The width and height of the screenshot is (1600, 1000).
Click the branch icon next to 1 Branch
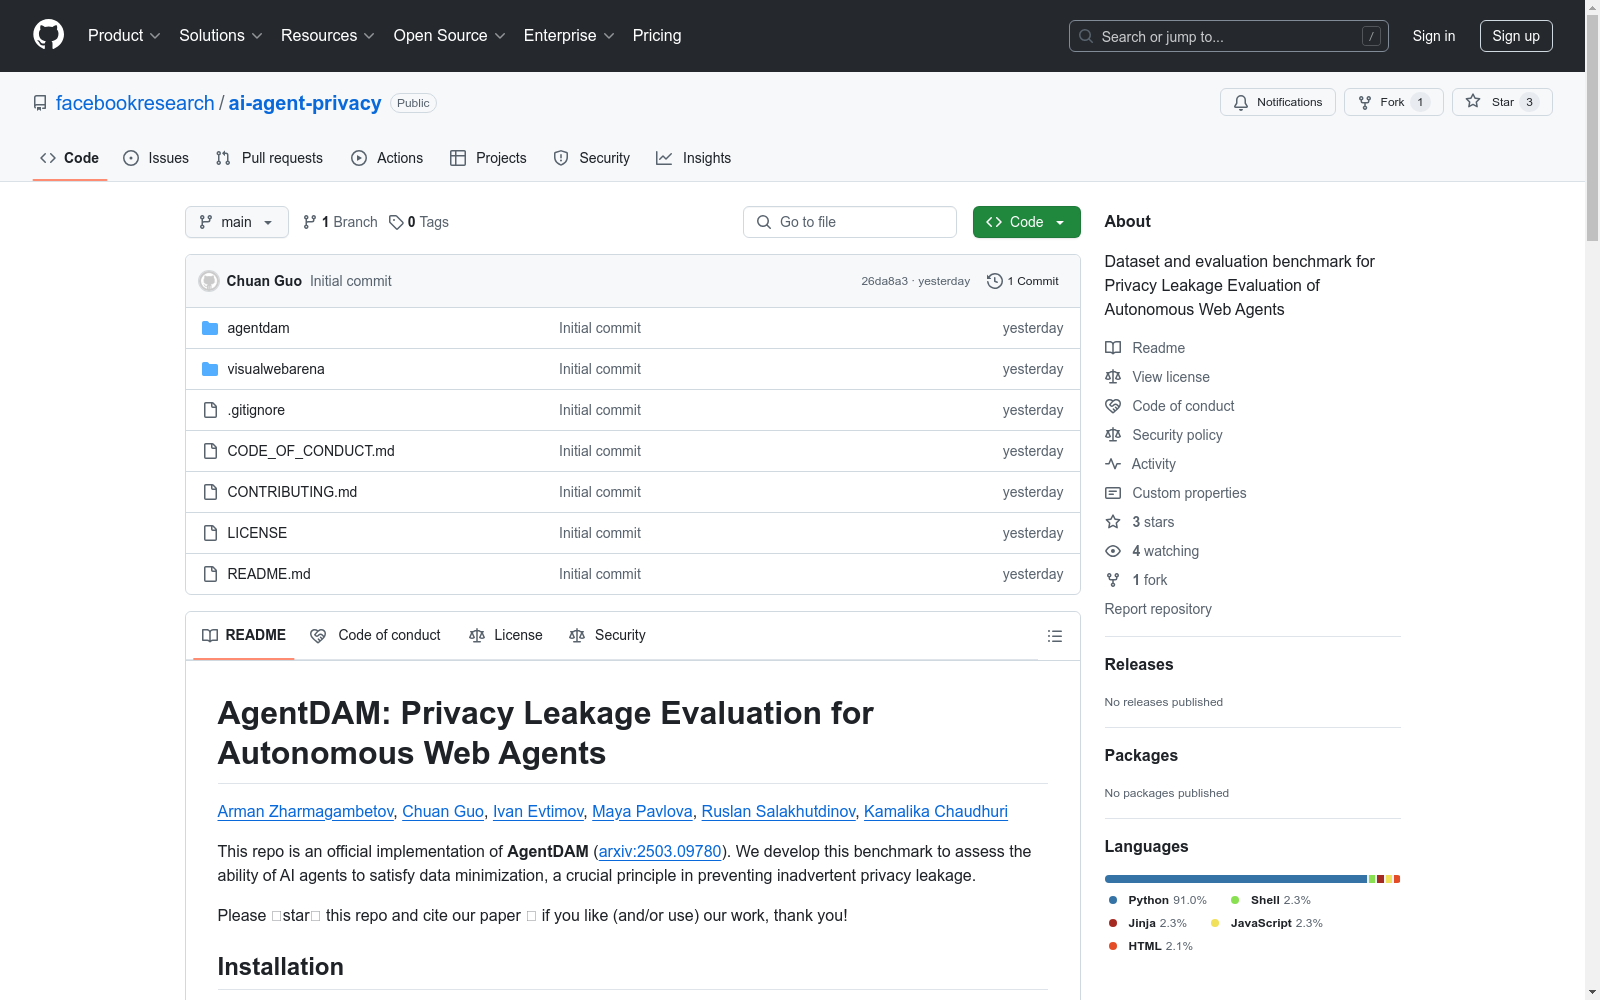[310, 222]
